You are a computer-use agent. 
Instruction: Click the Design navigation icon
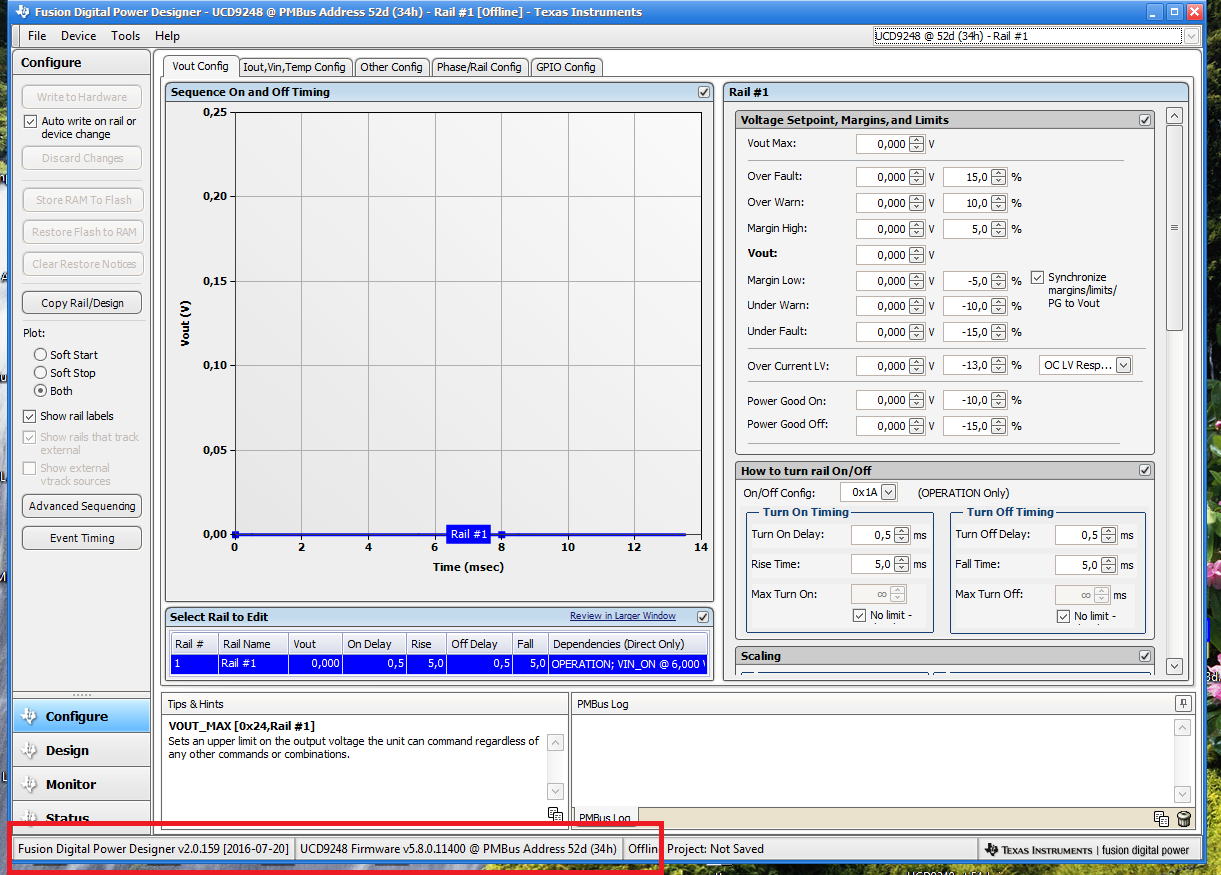[x=29, y=750]
